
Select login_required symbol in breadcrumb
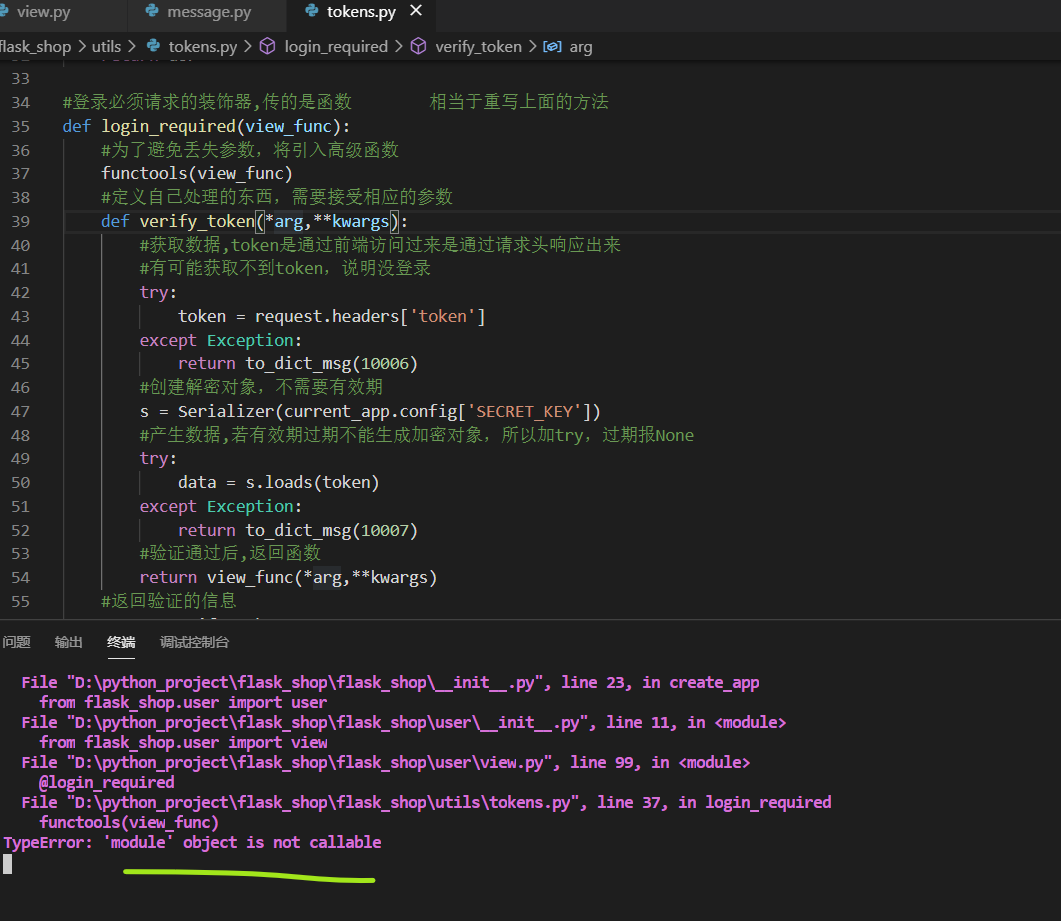pyautogui.click(x=336, y=47)
